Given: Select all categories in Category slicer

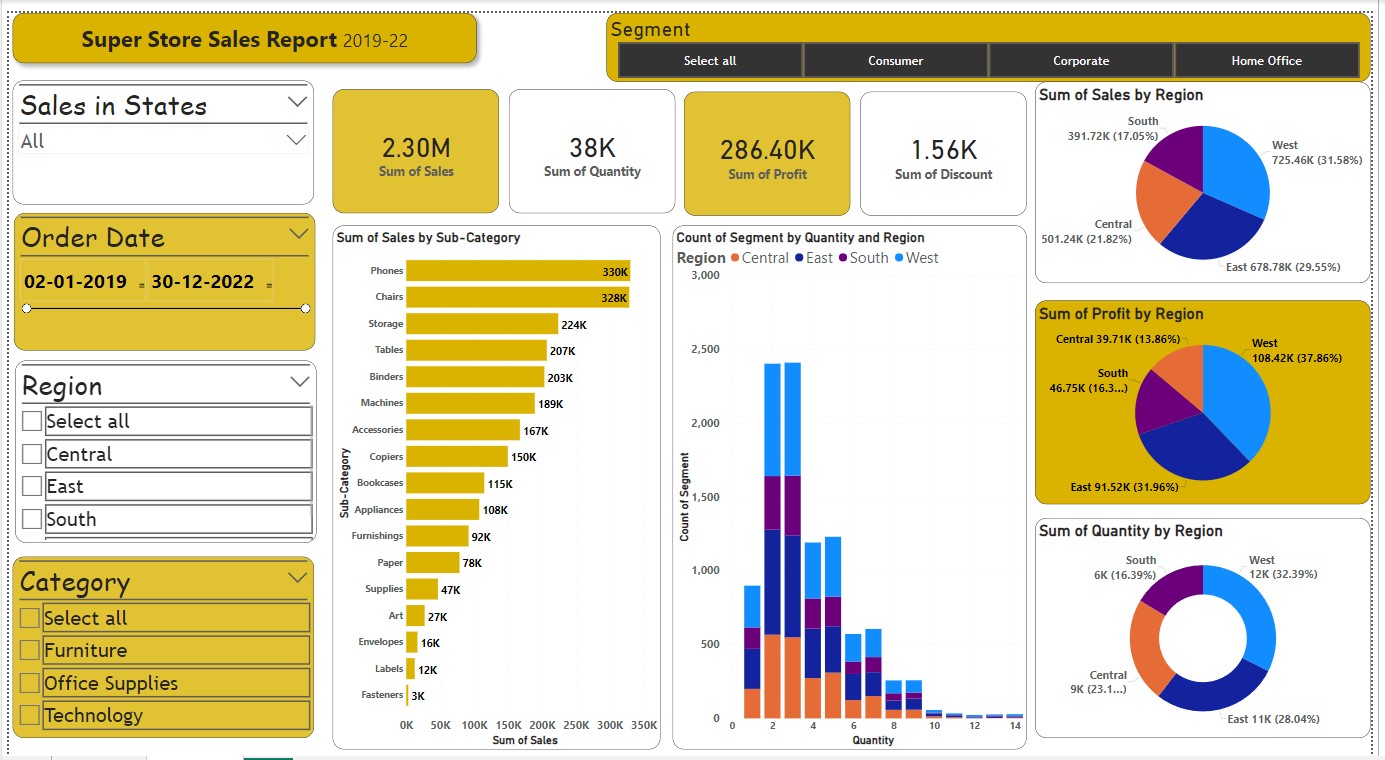Looking at the screenshot, I should click(x=31, y=618).
